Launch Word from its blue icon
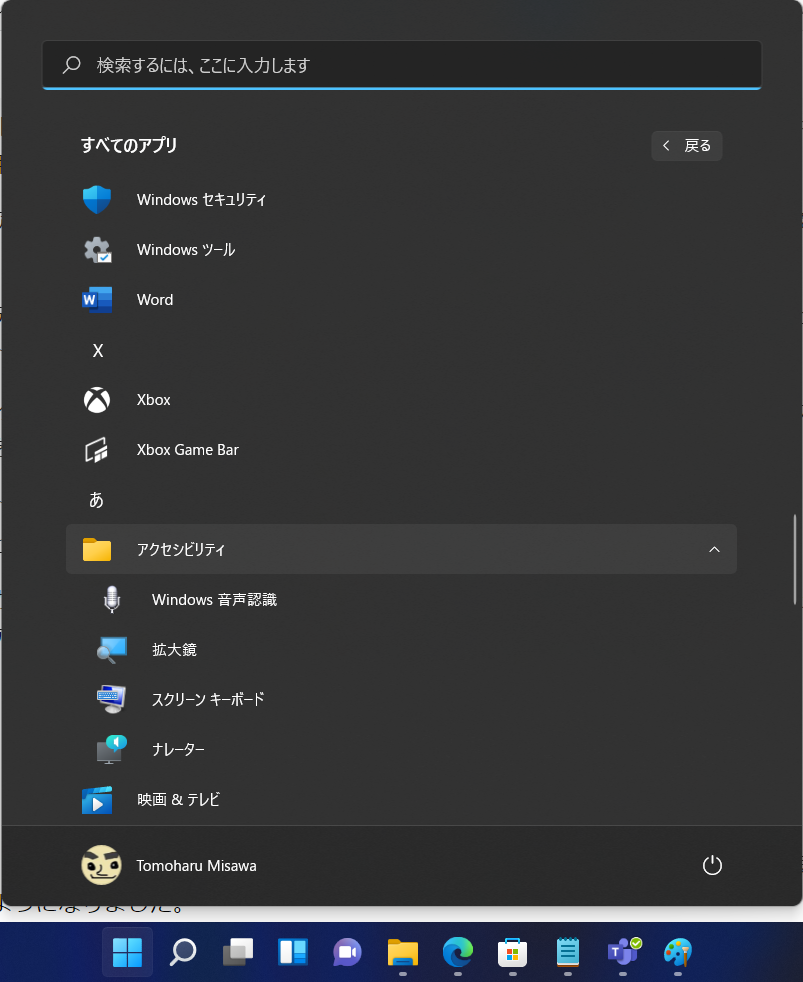This screenshot has height=982, width=803. tap(97, 300)
